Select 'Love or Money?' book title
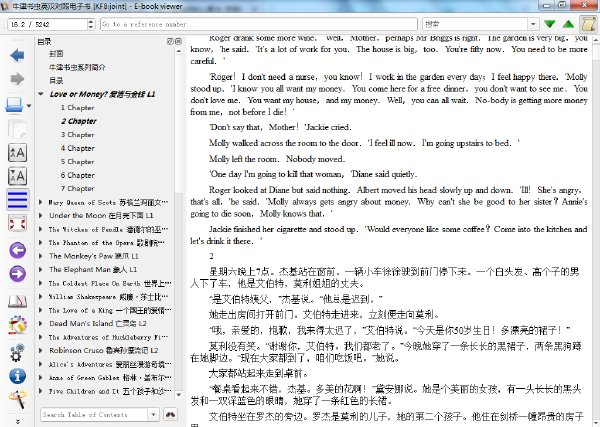The height and width of the screenshot is (427, 600). click(102, 94)
